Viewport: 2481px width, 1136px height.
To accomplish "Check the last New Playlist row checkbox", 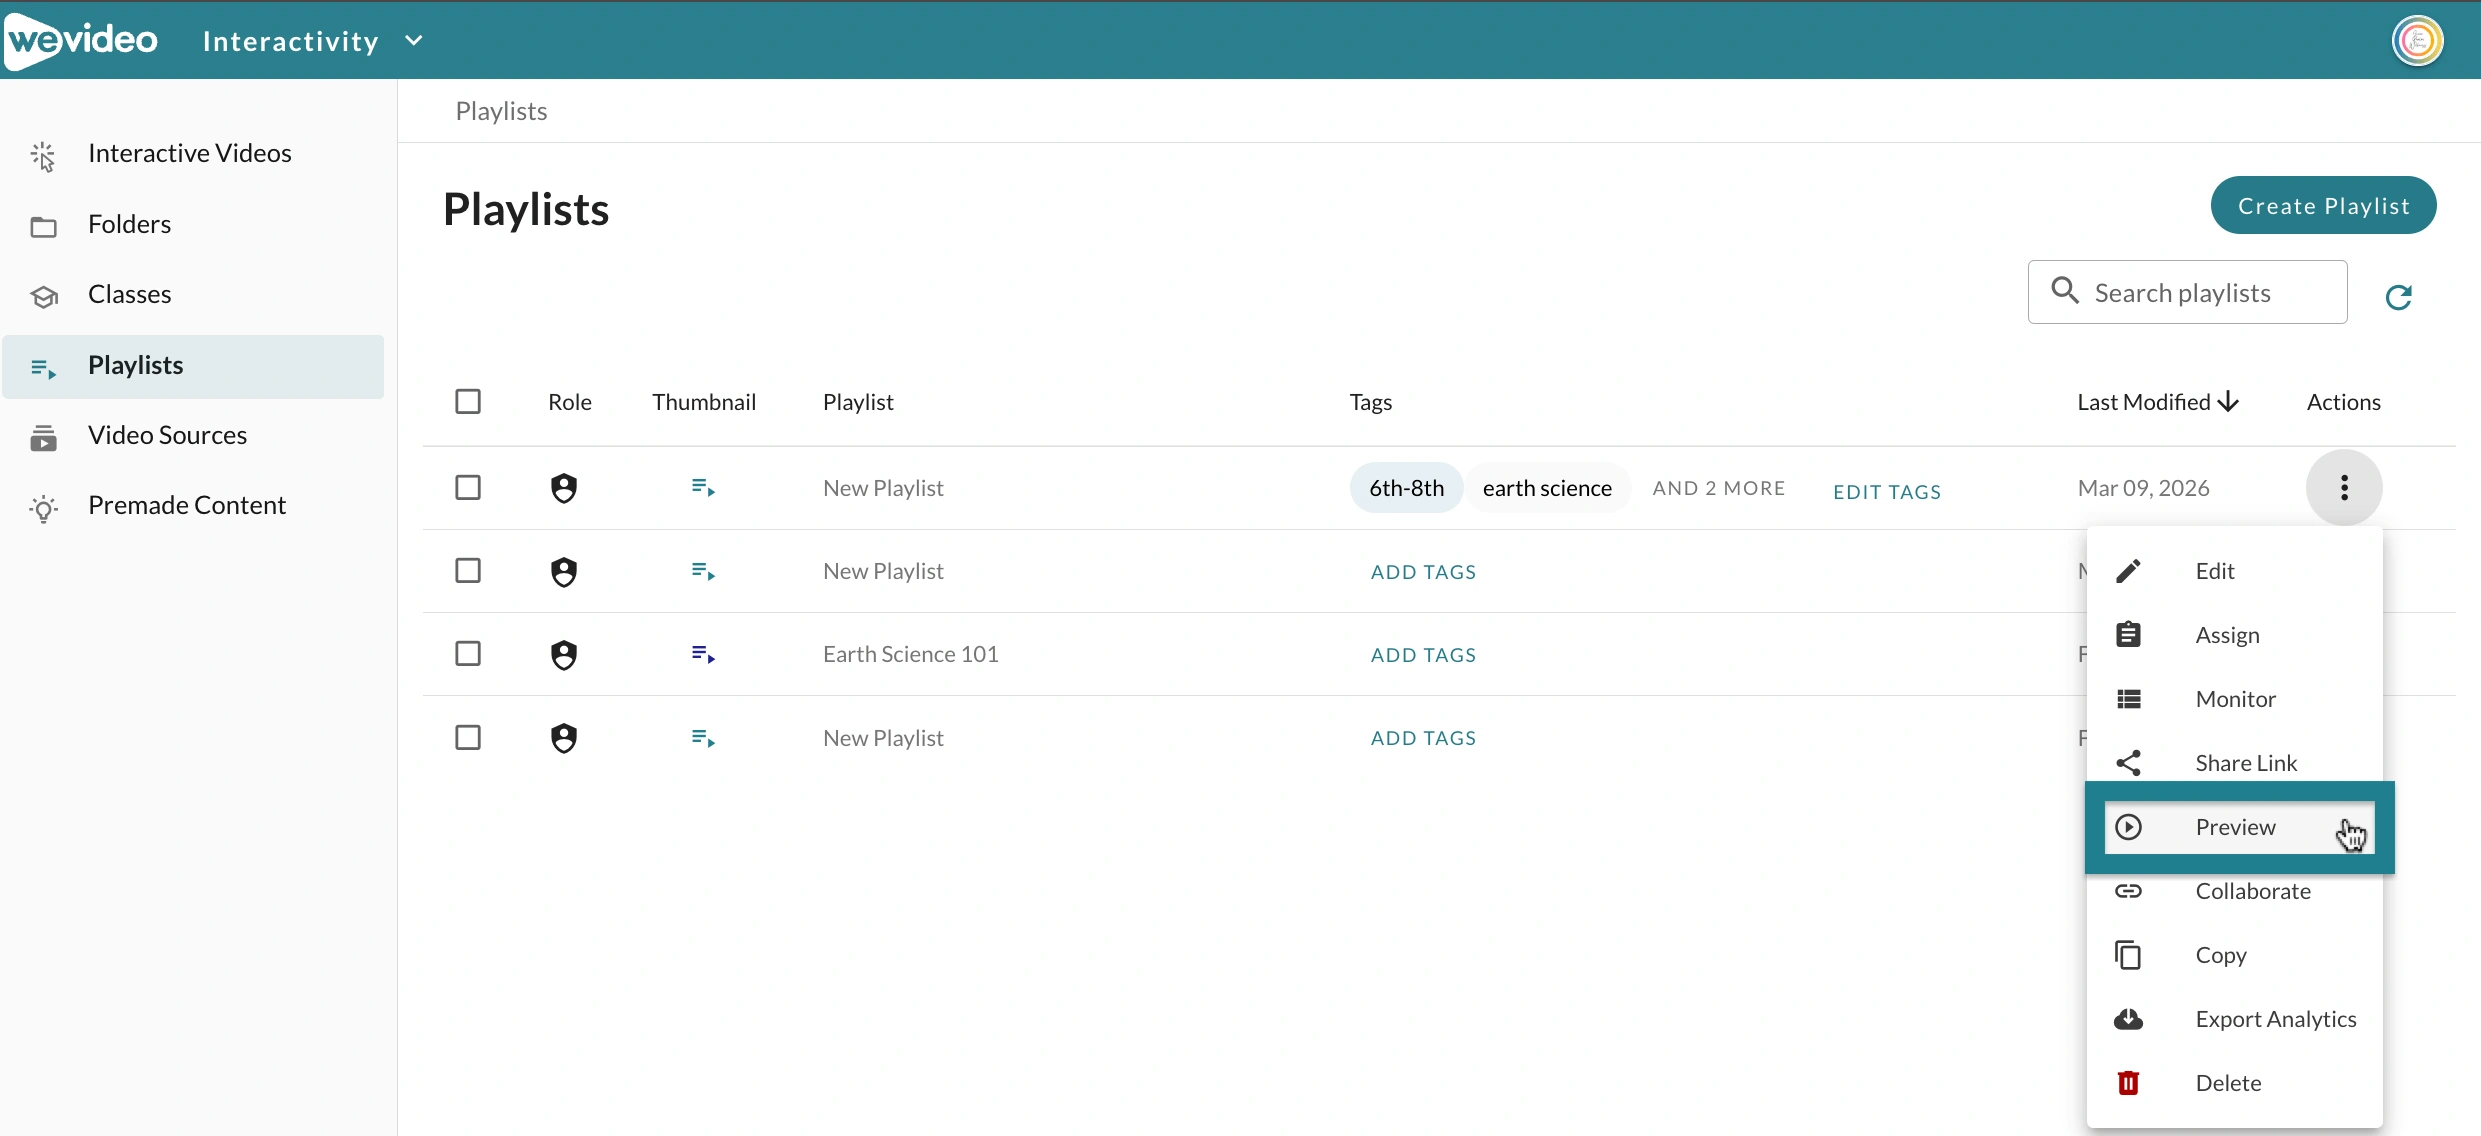I will [x=468, y=737].
